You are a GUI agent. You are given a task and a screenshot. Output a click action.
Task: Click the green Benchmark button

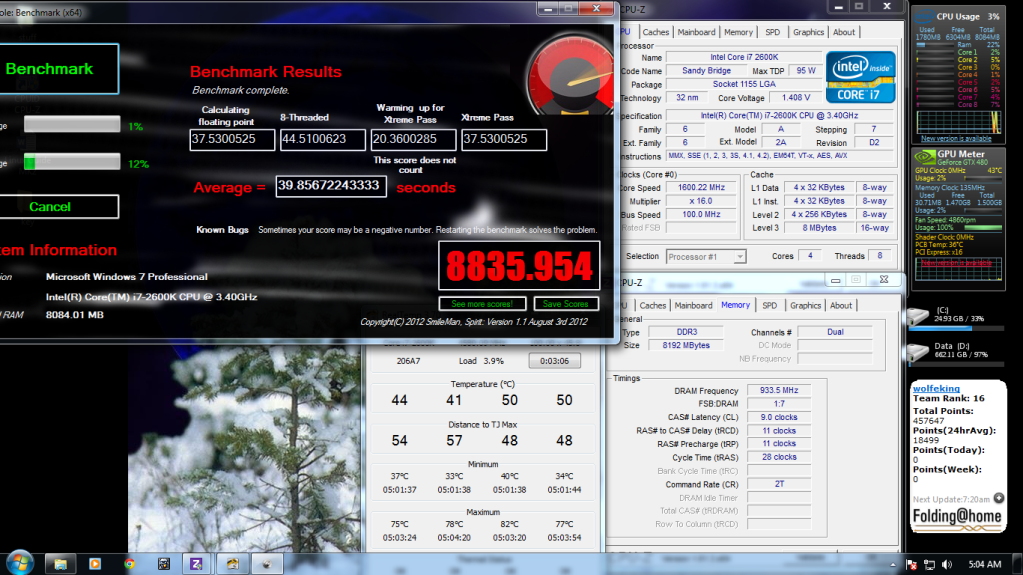59,69
